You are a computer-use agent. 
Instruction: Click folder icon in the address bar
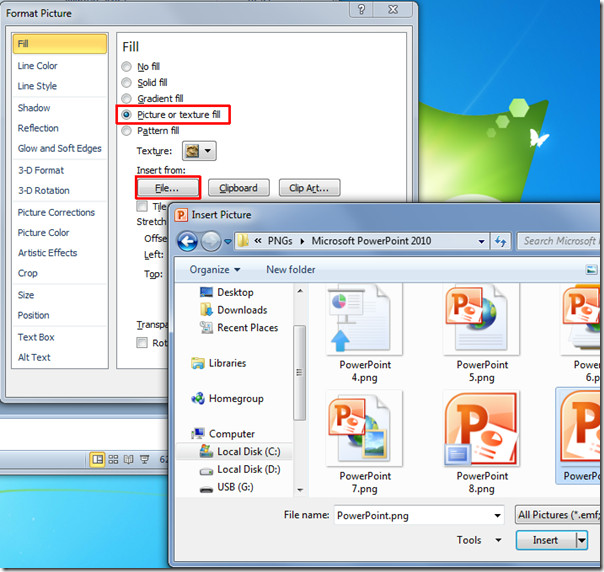243,241
